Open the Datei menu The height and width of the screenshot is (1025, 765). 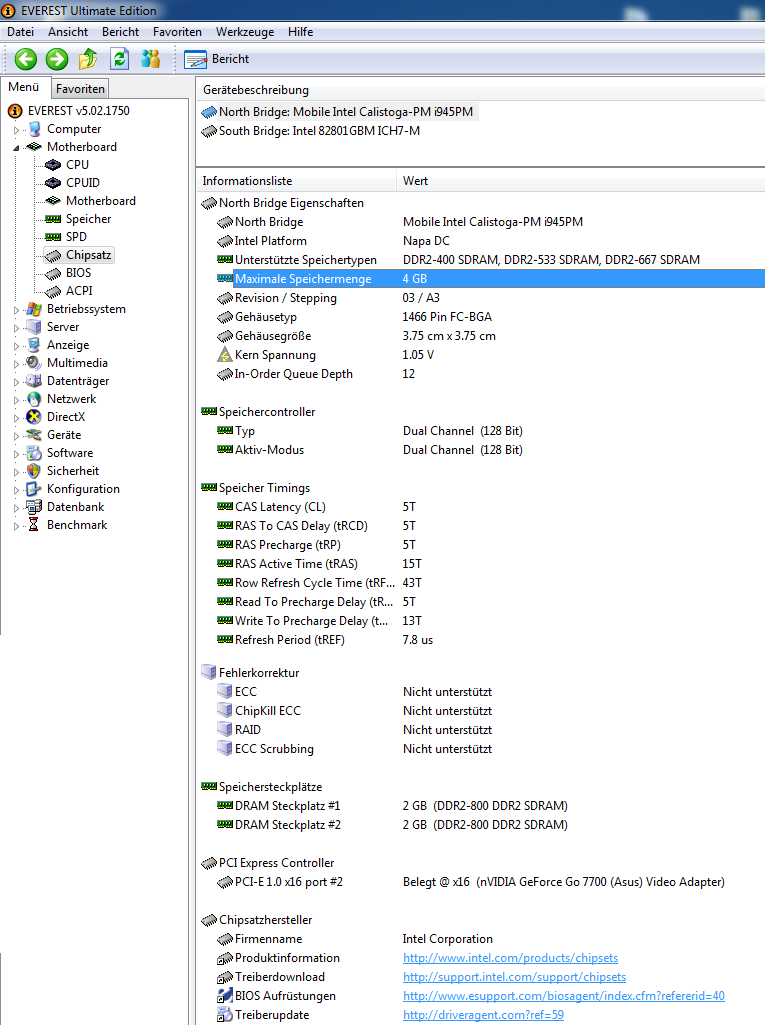coord(20,31)
